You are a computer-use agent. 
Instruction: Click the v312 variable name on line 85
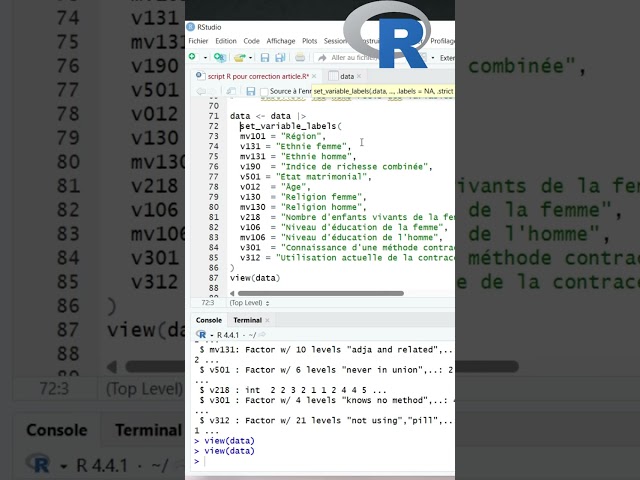(250, 258)
